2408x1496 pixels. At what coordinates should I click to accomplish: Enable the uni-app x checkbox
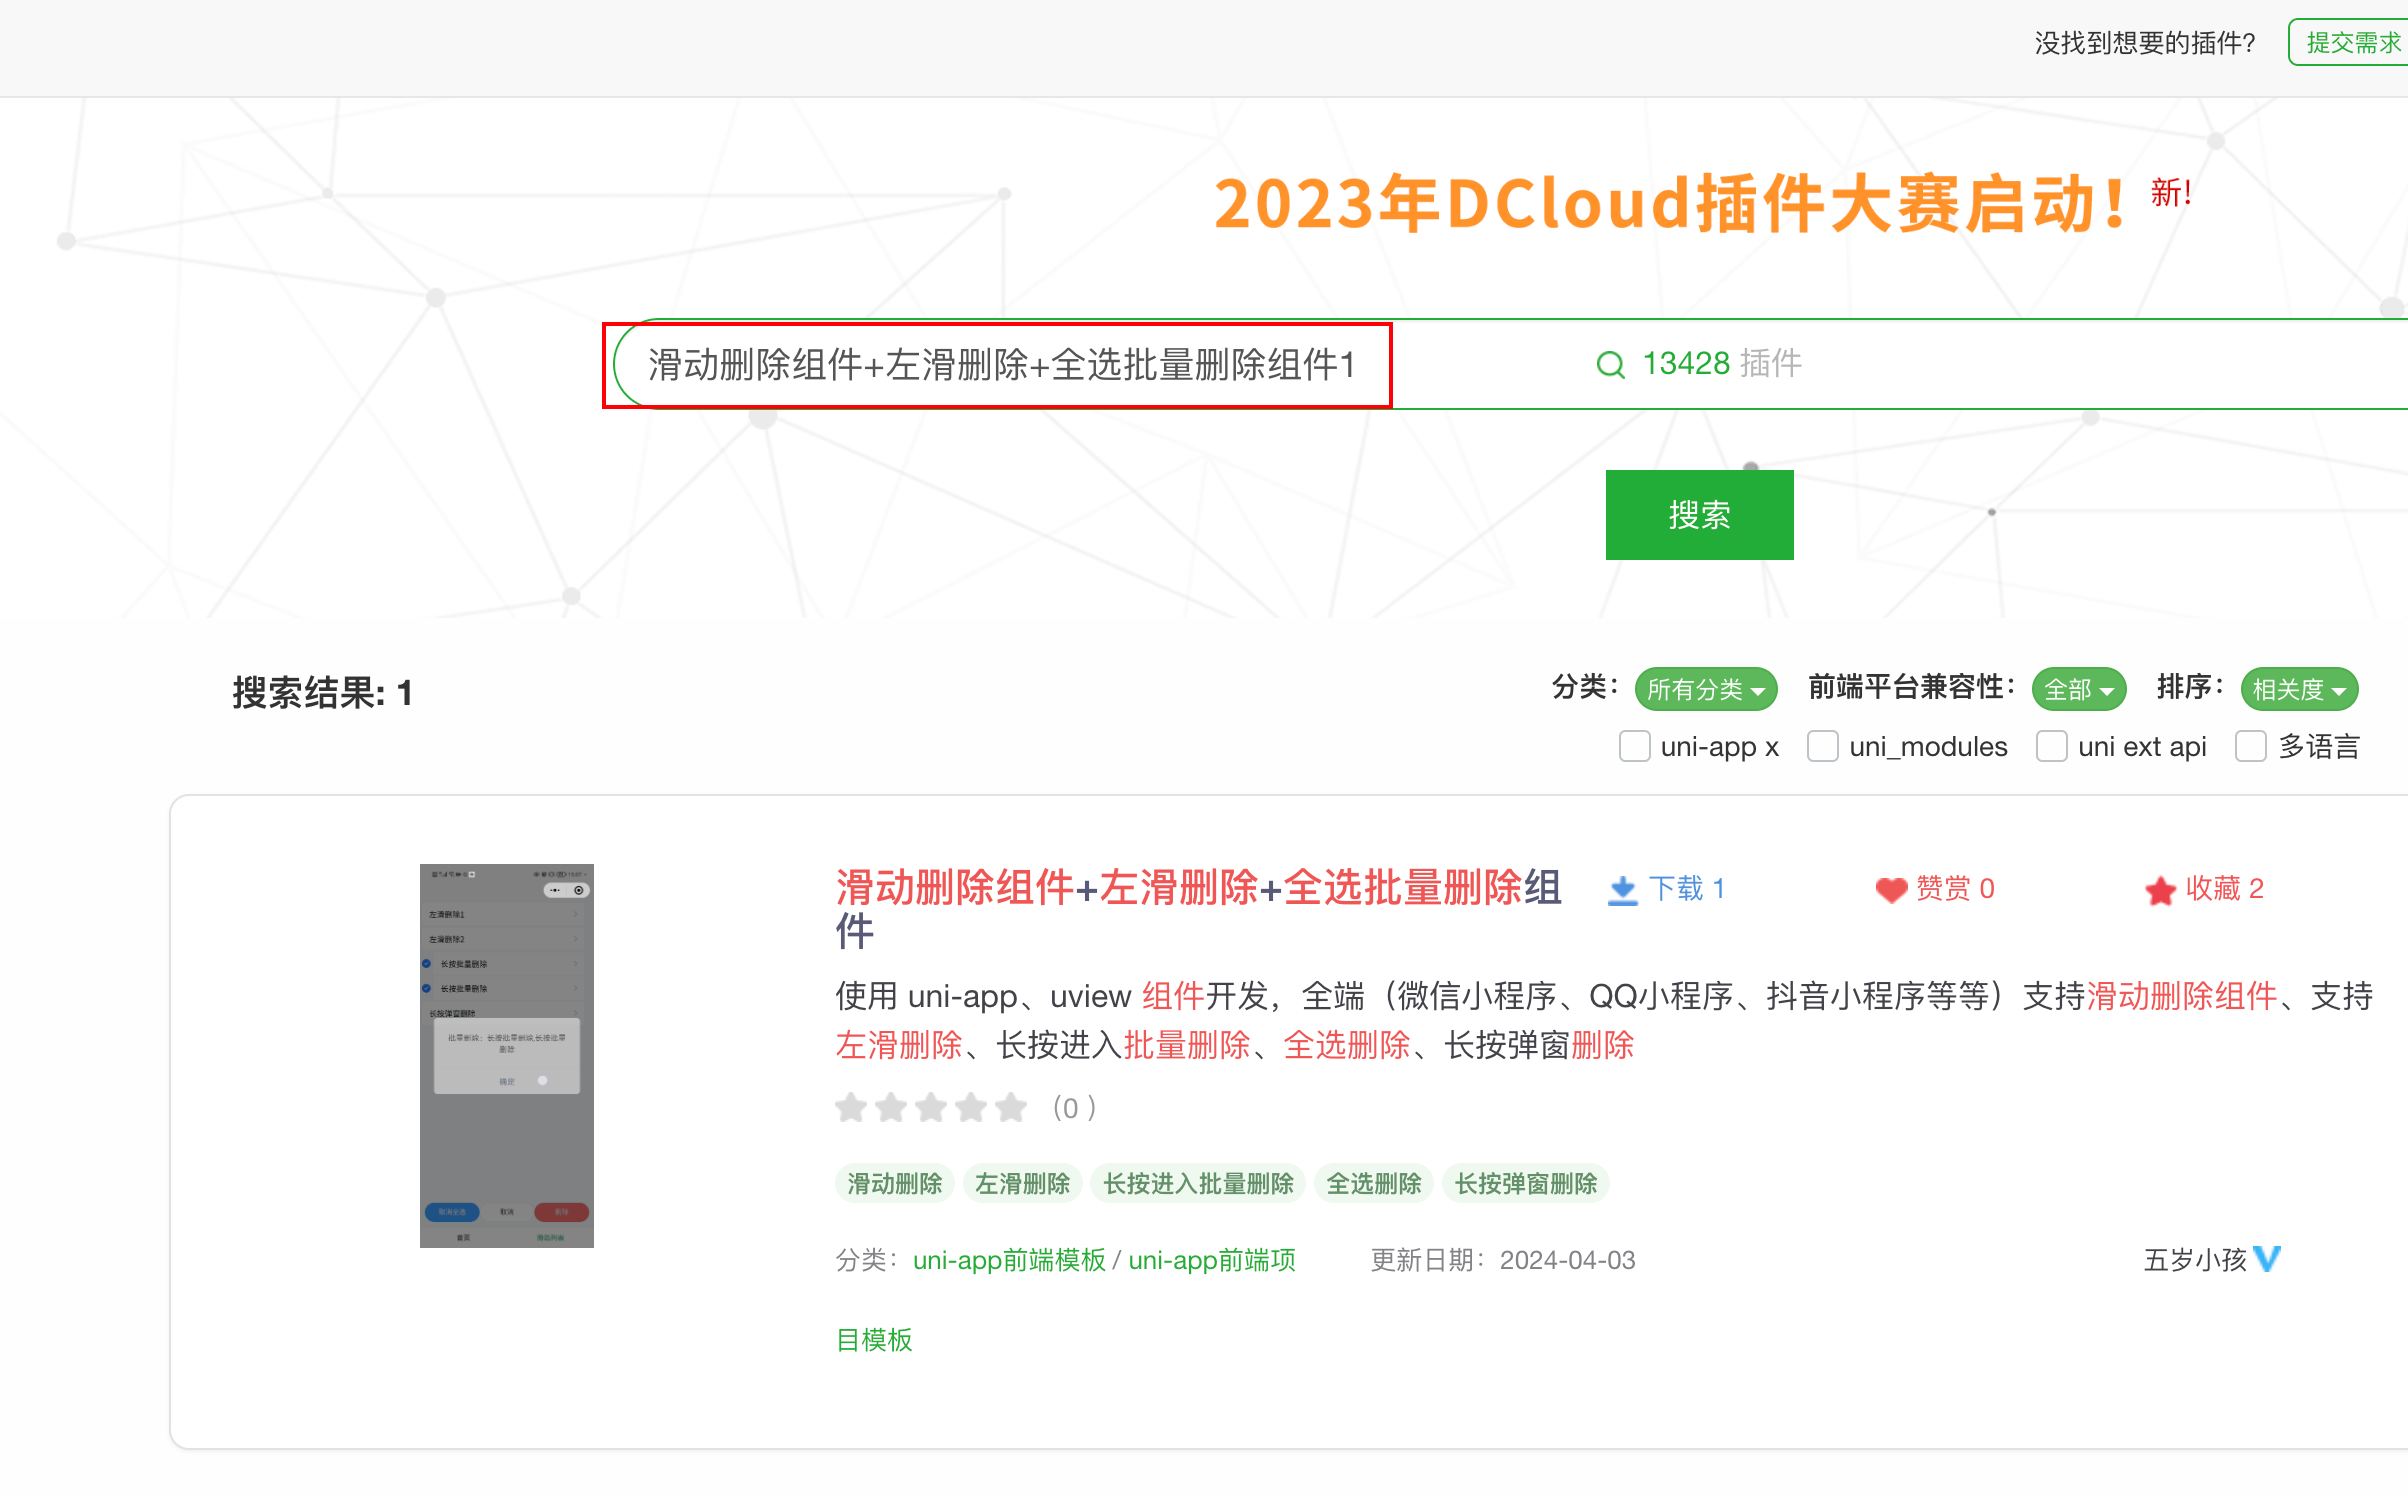point(1634,747)
